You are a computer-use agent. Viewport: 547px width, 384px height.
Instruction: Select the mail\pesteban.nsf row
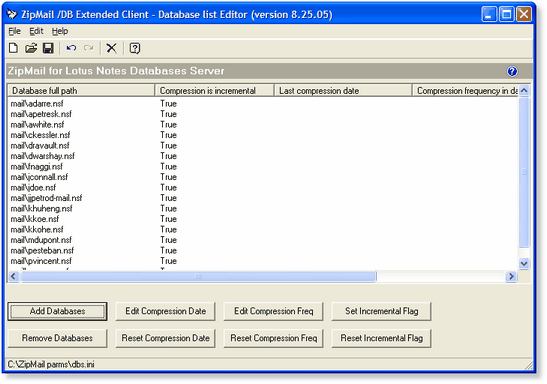coord(262,250)
